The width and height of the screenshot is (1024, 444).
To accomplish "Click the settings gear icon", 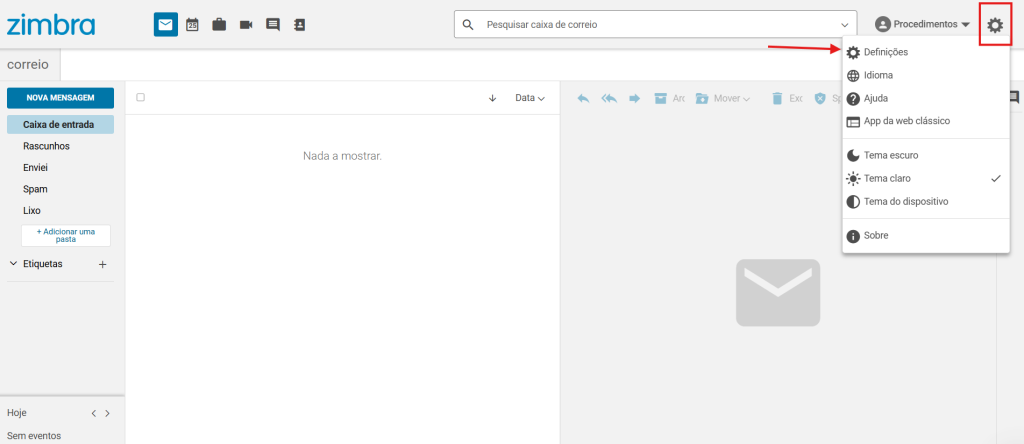I will (x=994, y=24).
